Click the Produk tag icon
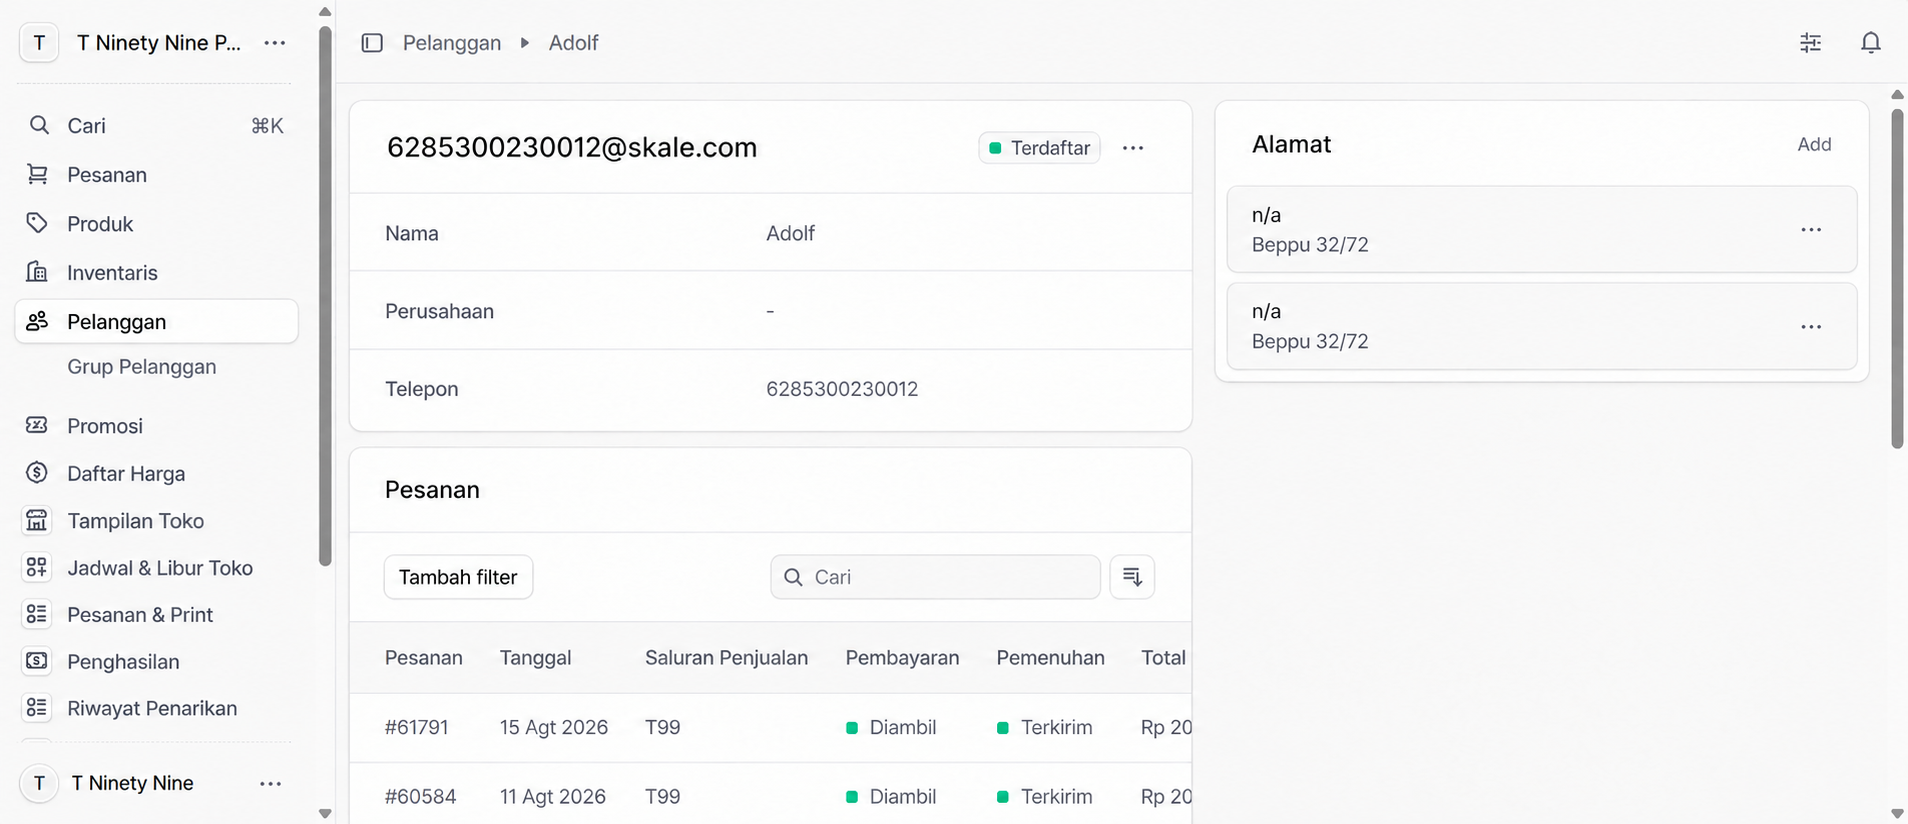1908x824 pixels. point(37,223)
